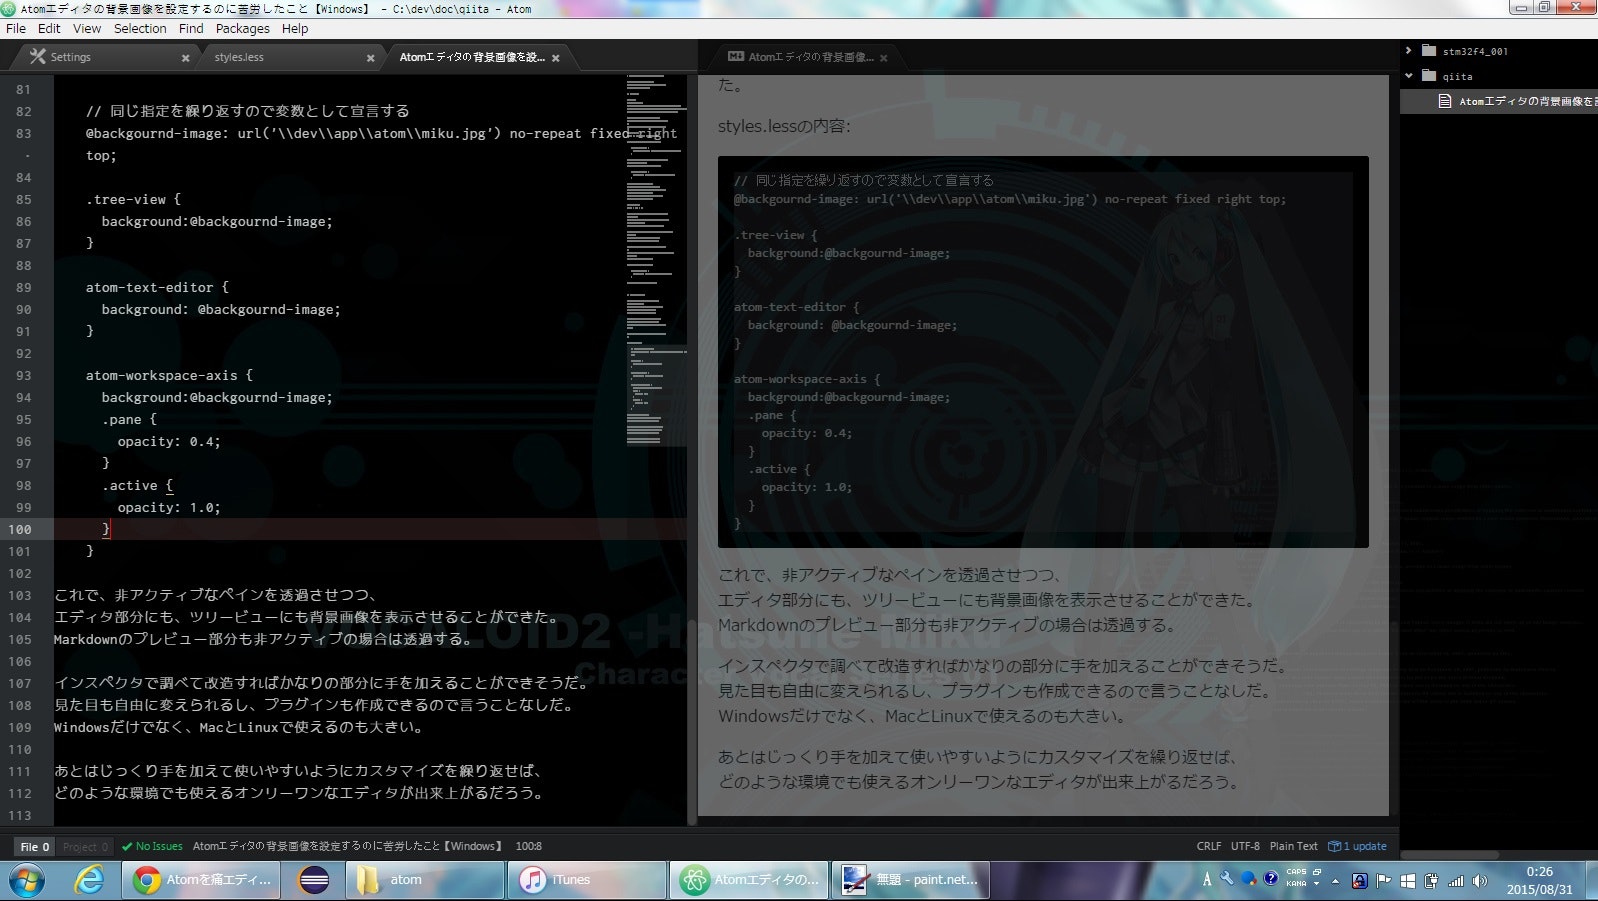The image size is (1598, 901).
Task: Toggle the KANA indicator in language bar
Action: [1296, 884]
